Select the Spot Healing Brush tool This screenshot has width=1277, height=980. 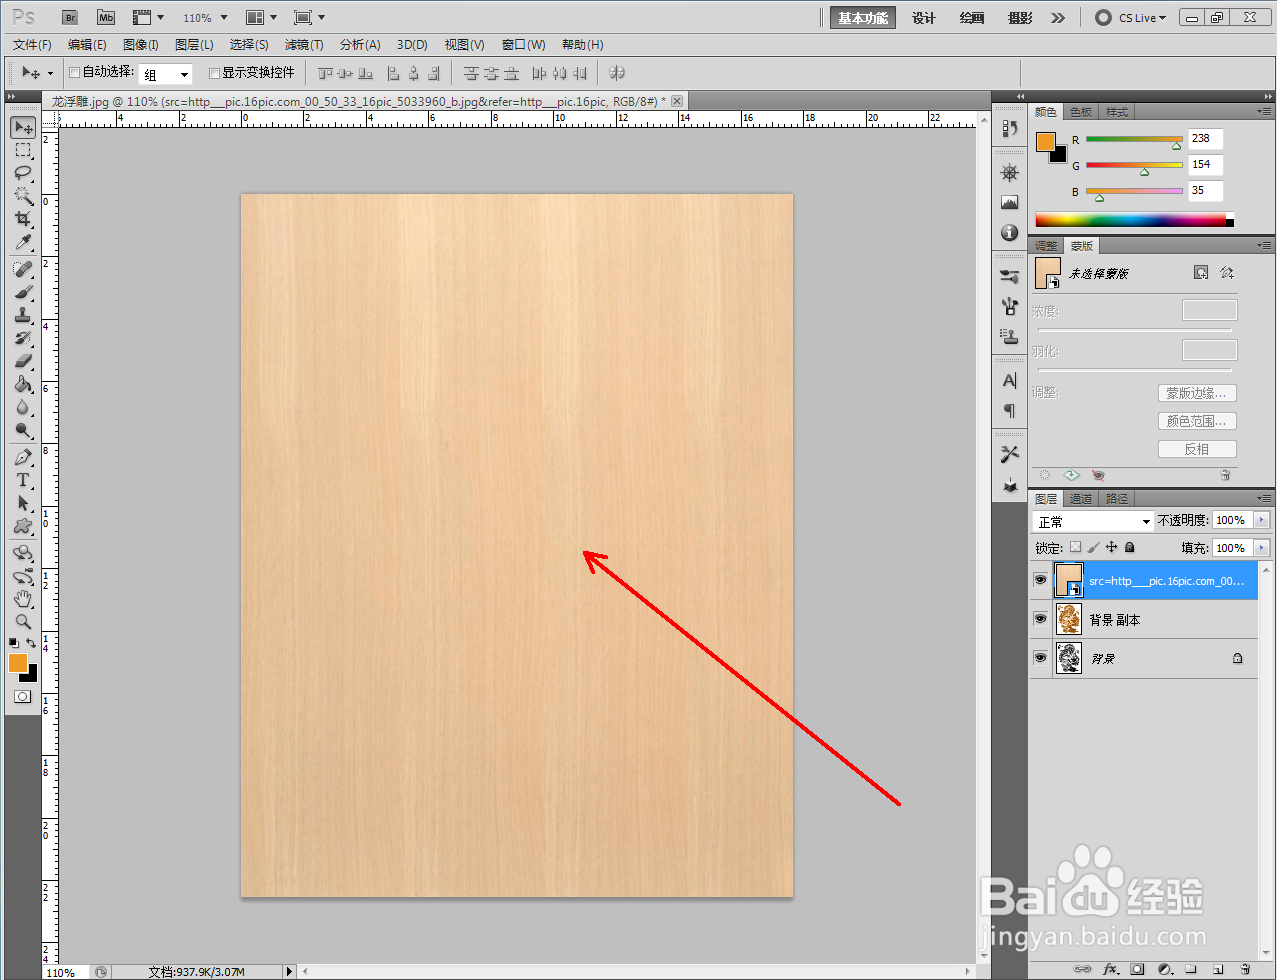23,270
